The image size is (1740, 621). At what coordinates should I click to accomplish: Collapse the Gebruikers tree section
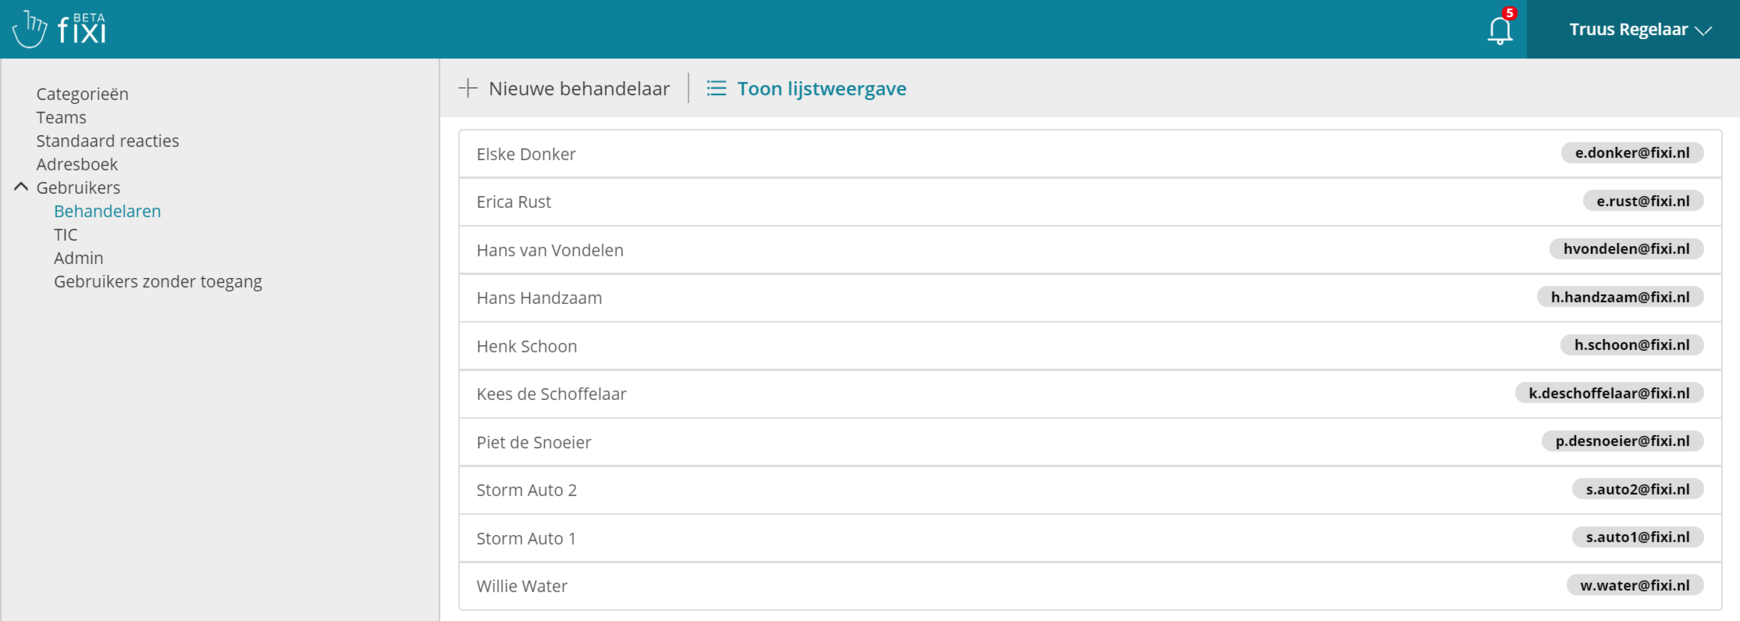tap(21, 187)
